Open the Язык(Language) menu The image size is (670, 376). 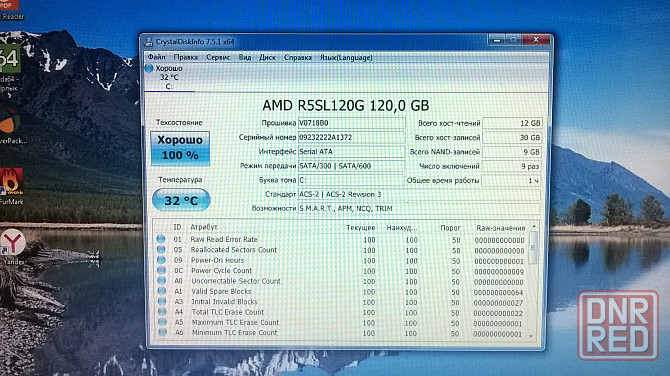(346, 57)
